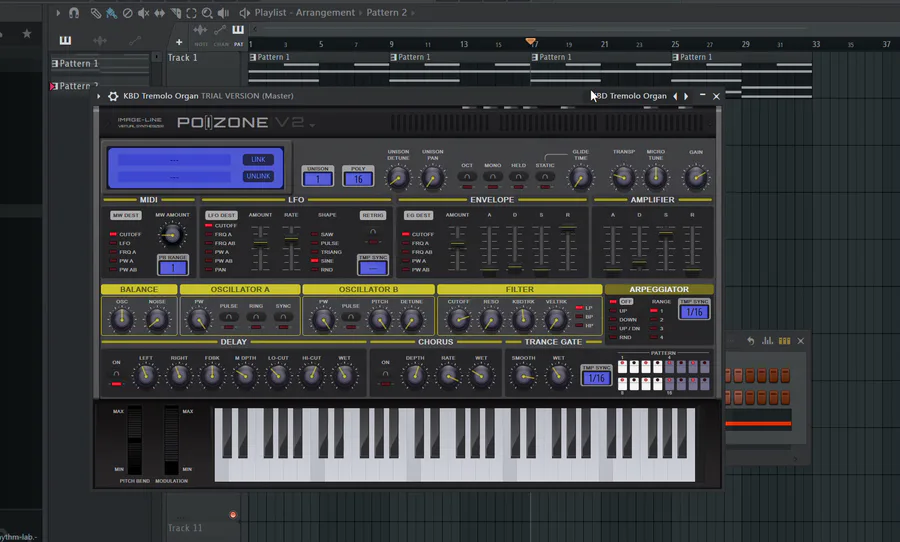Viewport: 900px width, 542px height.
Task: Open the Playlist speaker dropdown before title
Action: click(245, 13)
